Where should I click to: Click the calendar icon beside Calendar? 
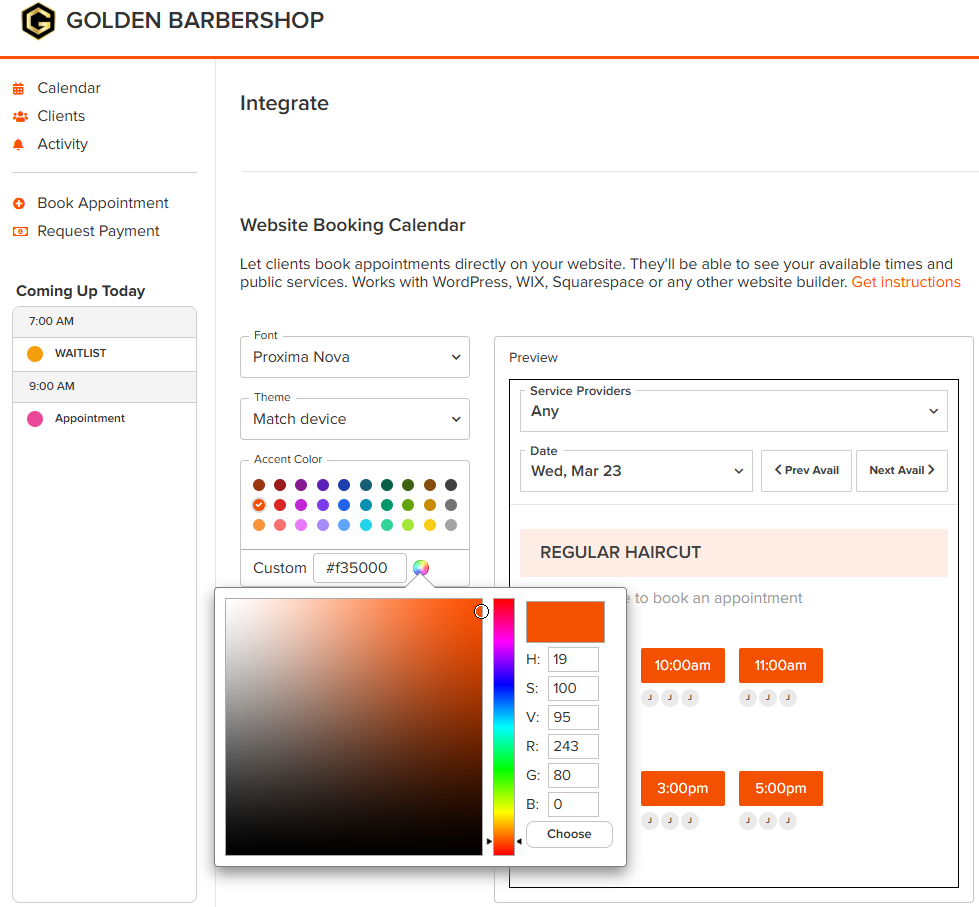[19, 89]
